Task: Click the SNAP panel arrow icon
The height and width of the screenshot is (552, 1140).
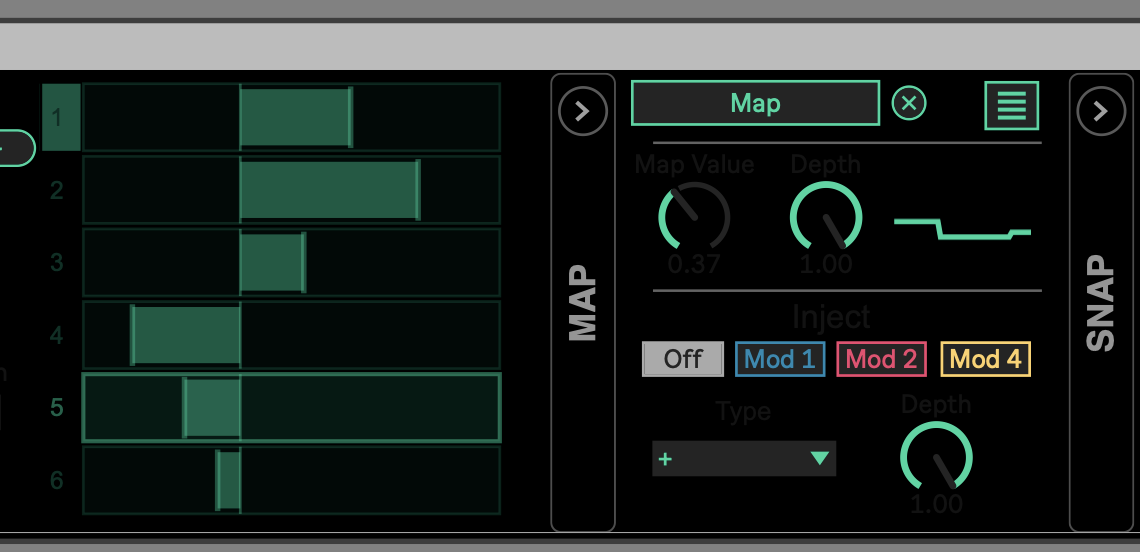Action: (x=1100, y=111)
